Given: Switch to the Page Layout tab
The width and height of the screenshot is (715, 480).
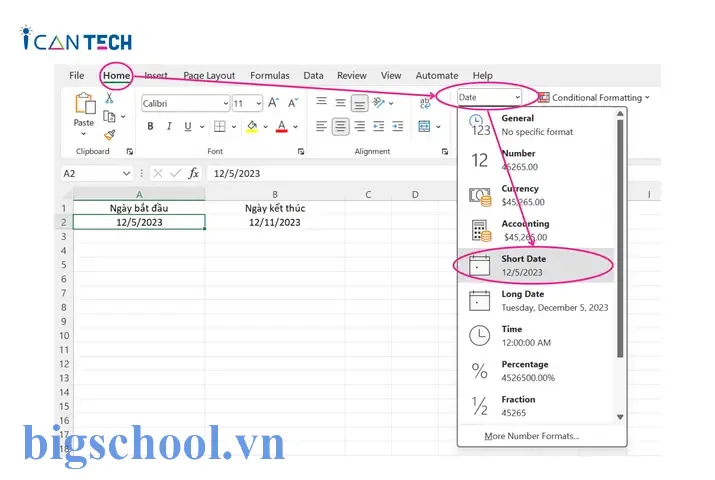Looking at the screenshot, I should (209, 75).
